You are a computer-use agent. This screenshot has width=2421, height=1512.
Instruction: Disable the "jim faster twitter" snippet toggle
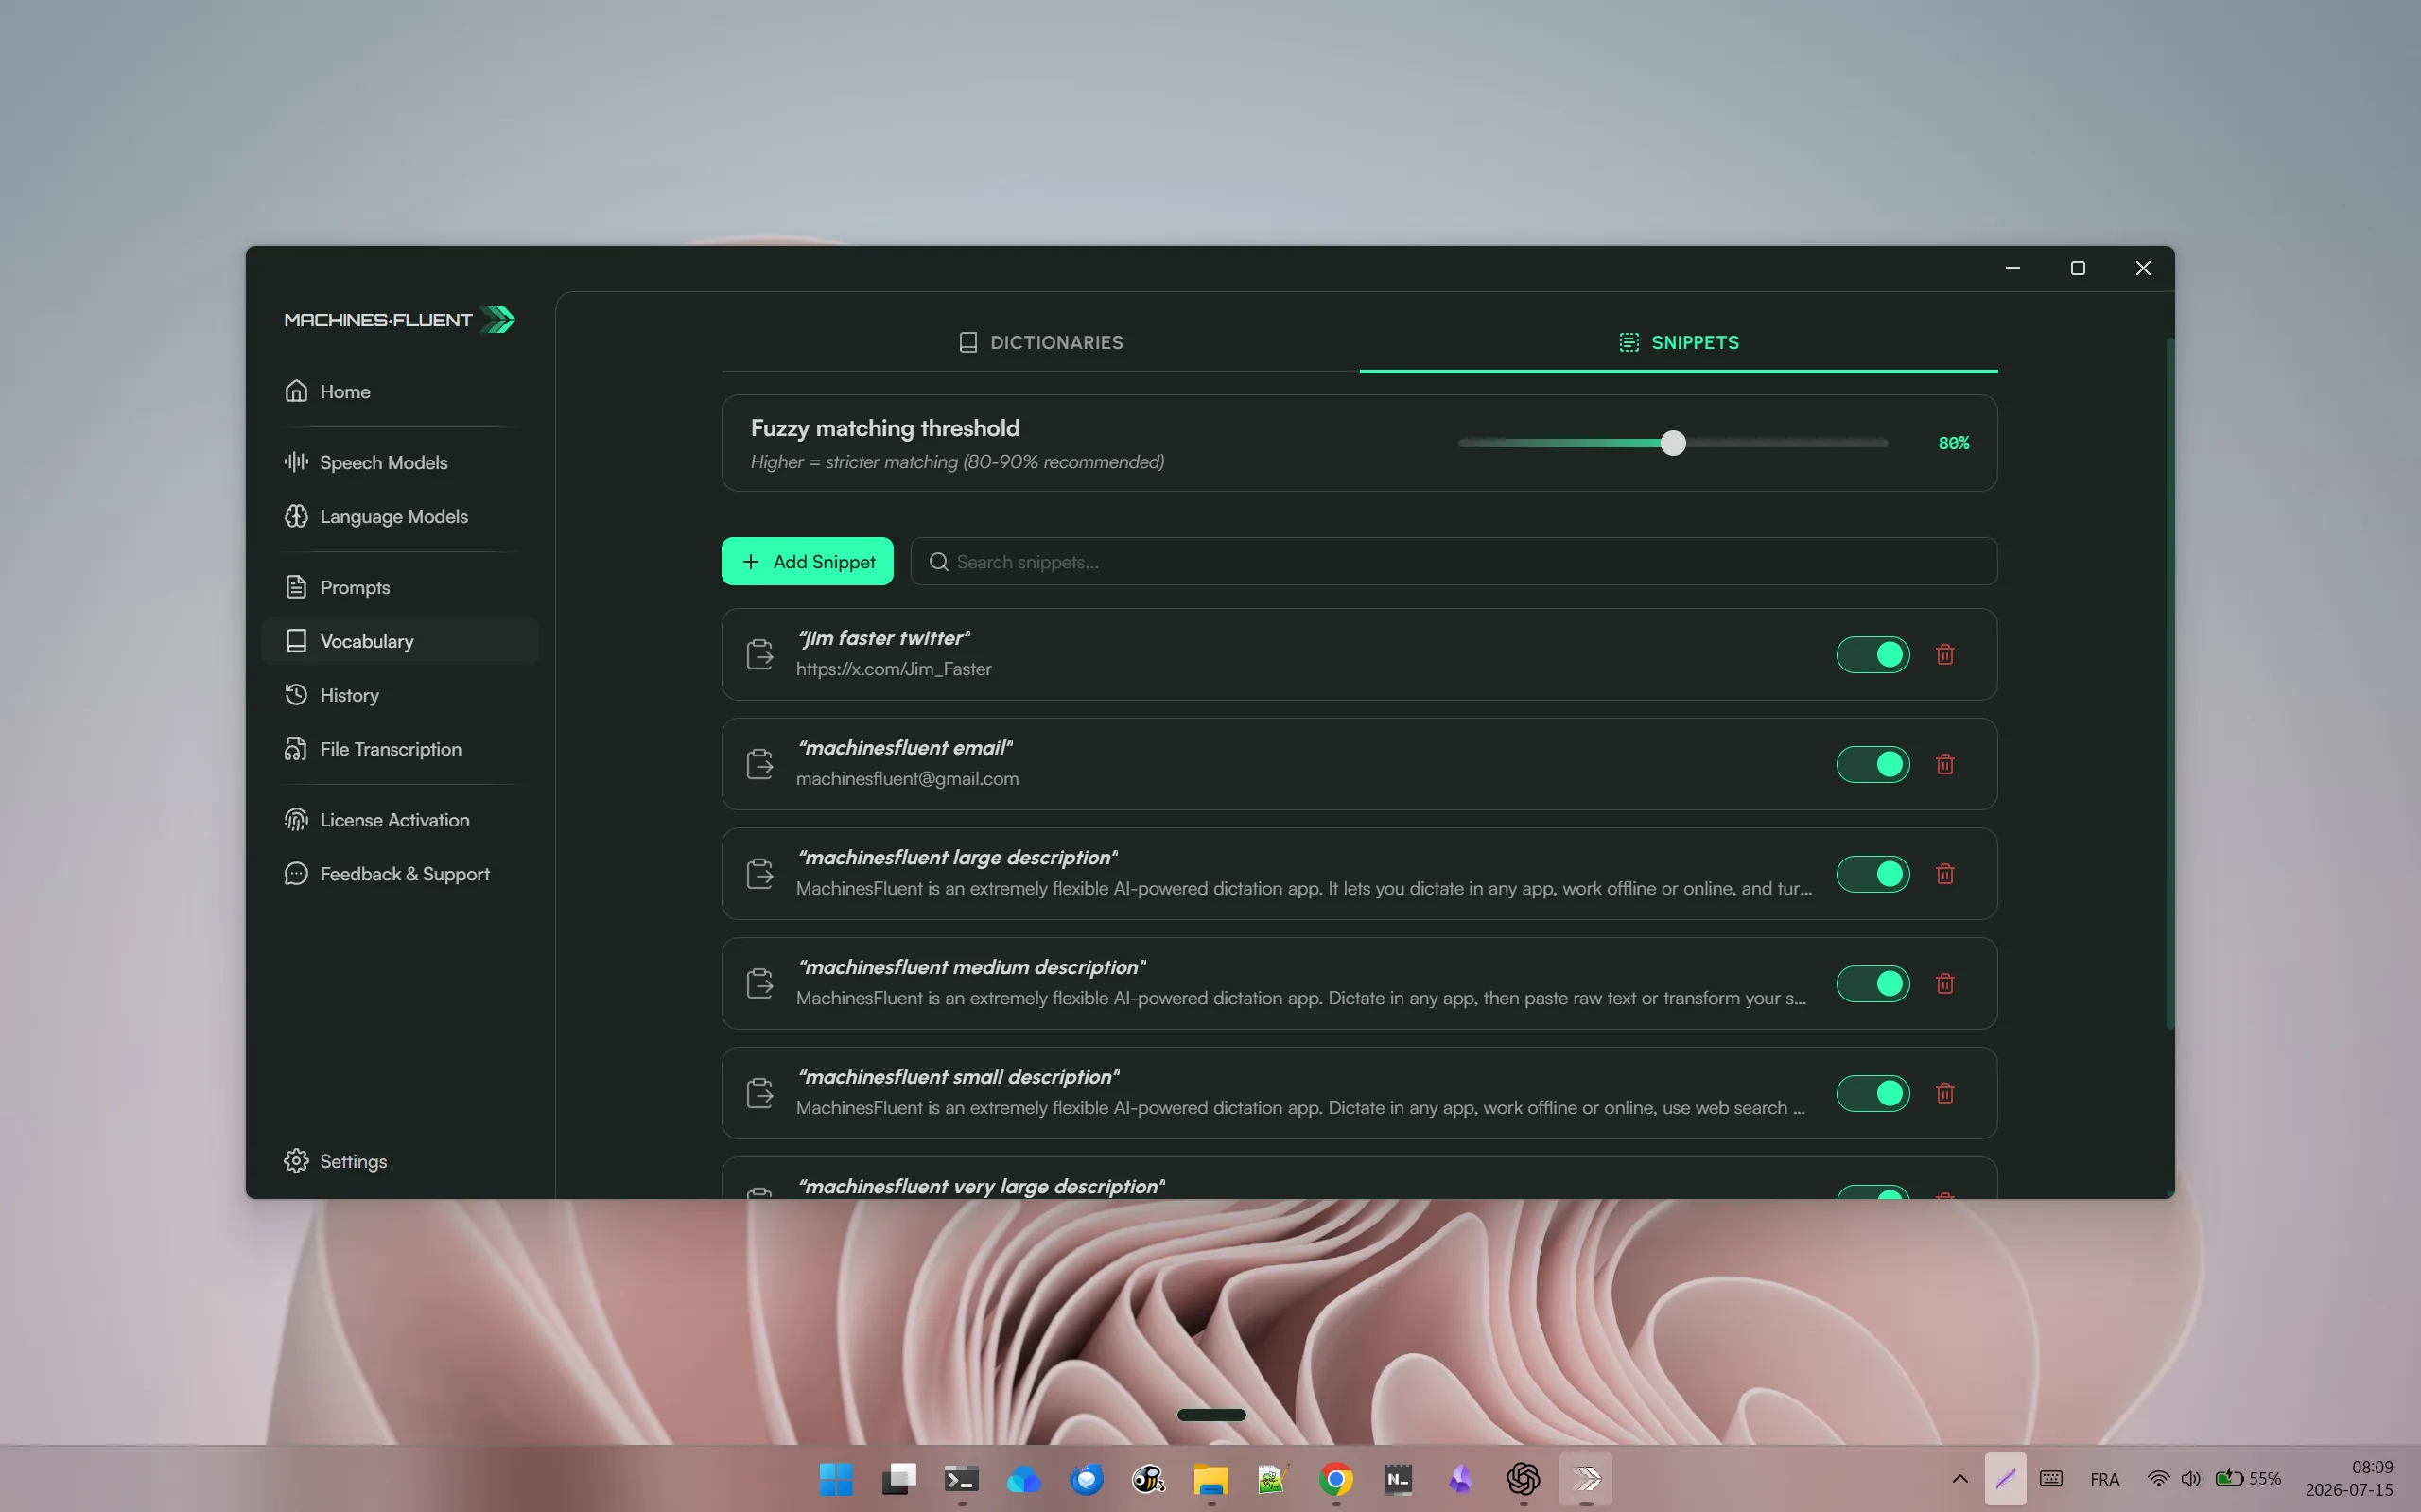(1873, 655)
